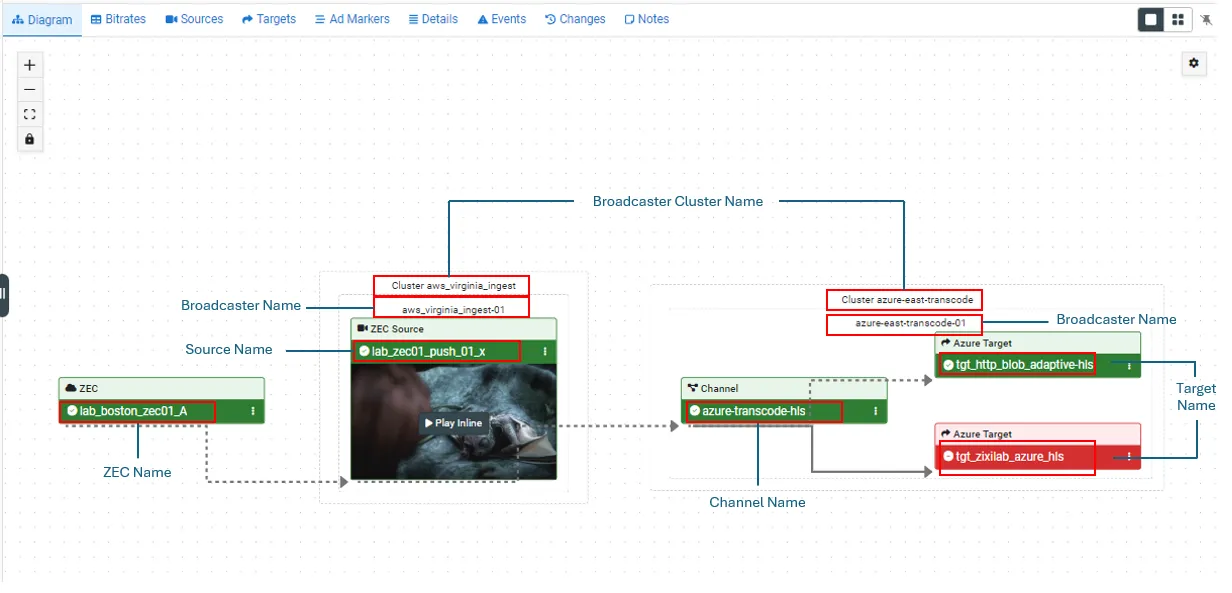Viewport: 1232px width, 593px height.
Task: Expand the collapsed left side panel handle
Action: point(4,294)
